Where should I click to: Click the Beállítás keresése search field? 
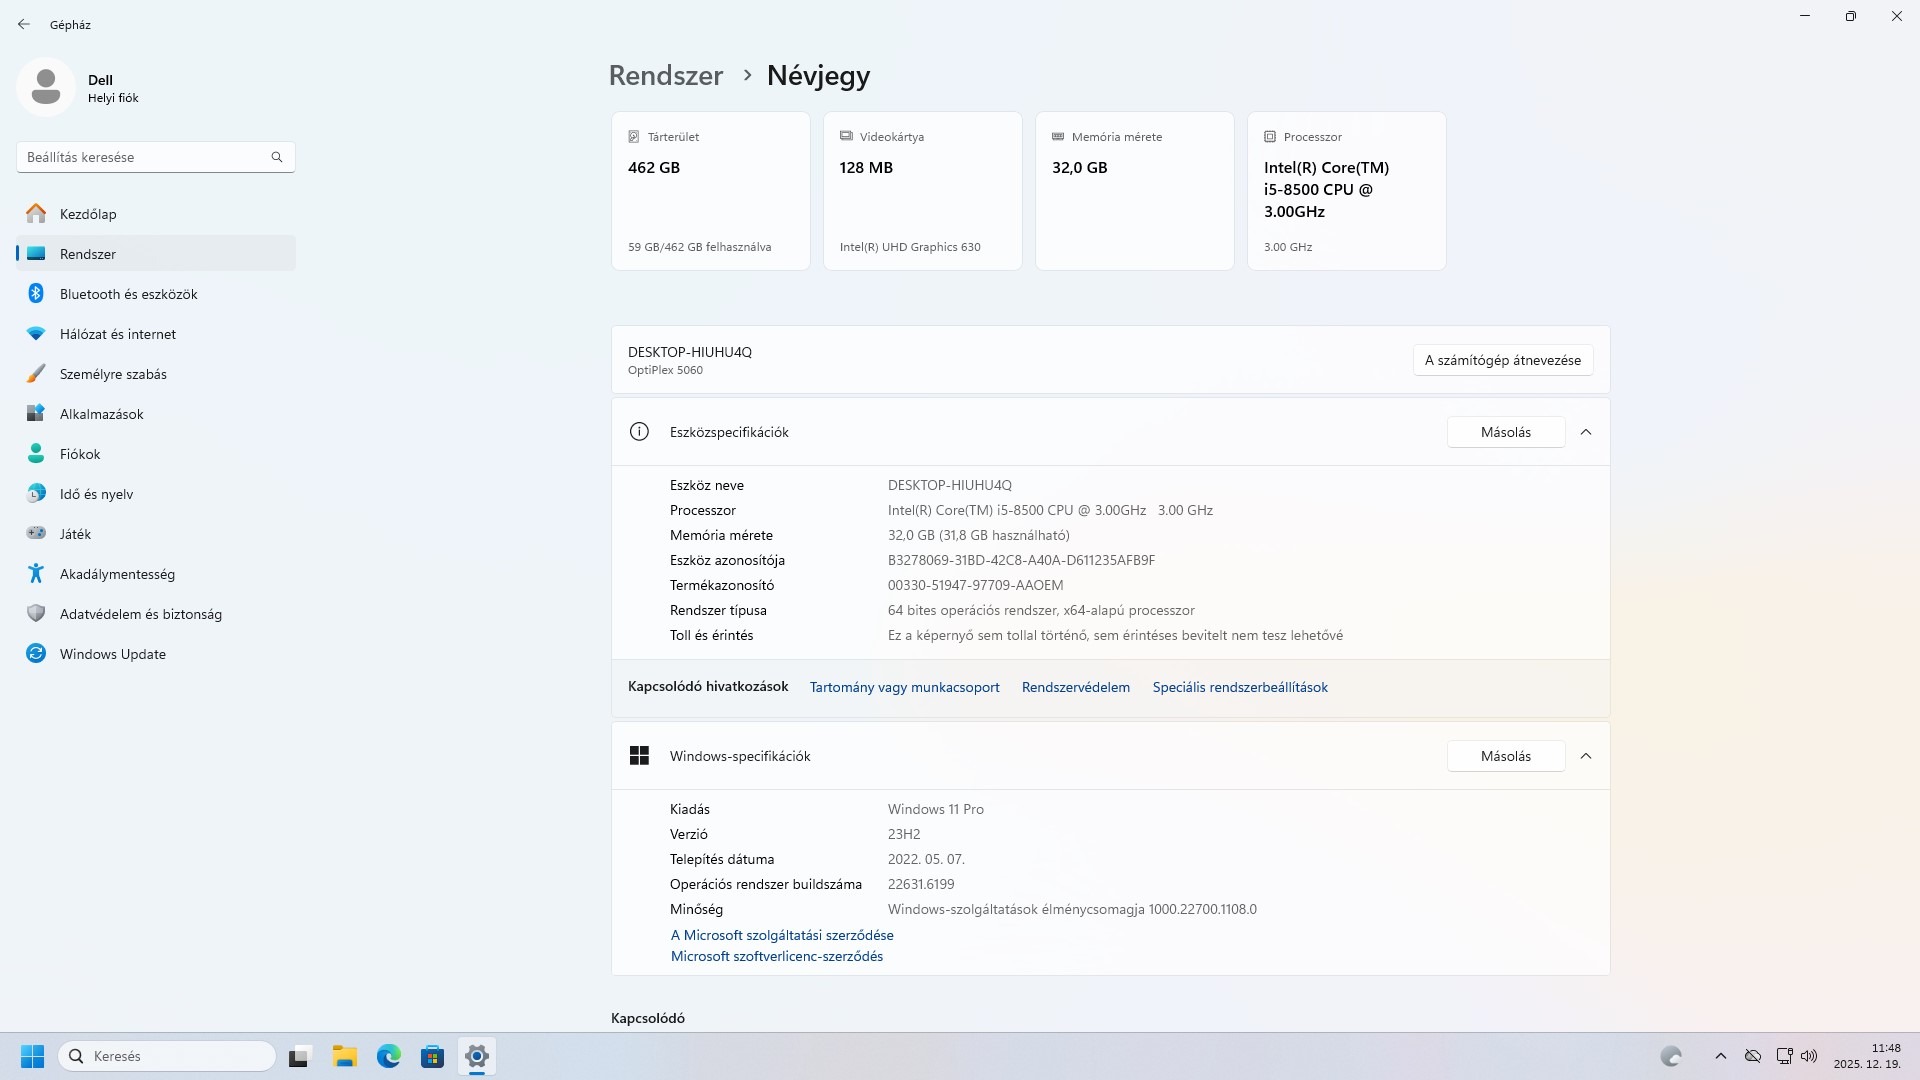[145, 157]
